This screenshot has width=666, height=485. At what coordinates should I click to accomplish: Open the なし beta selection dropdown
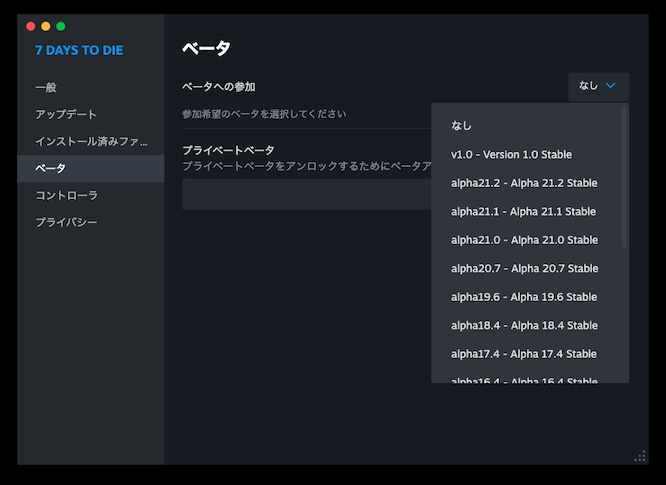click(x=598, y=86)
